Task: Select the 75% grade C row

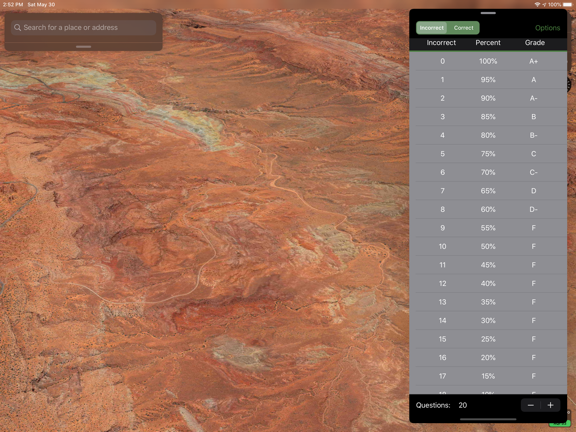Action: pos(488,154)
